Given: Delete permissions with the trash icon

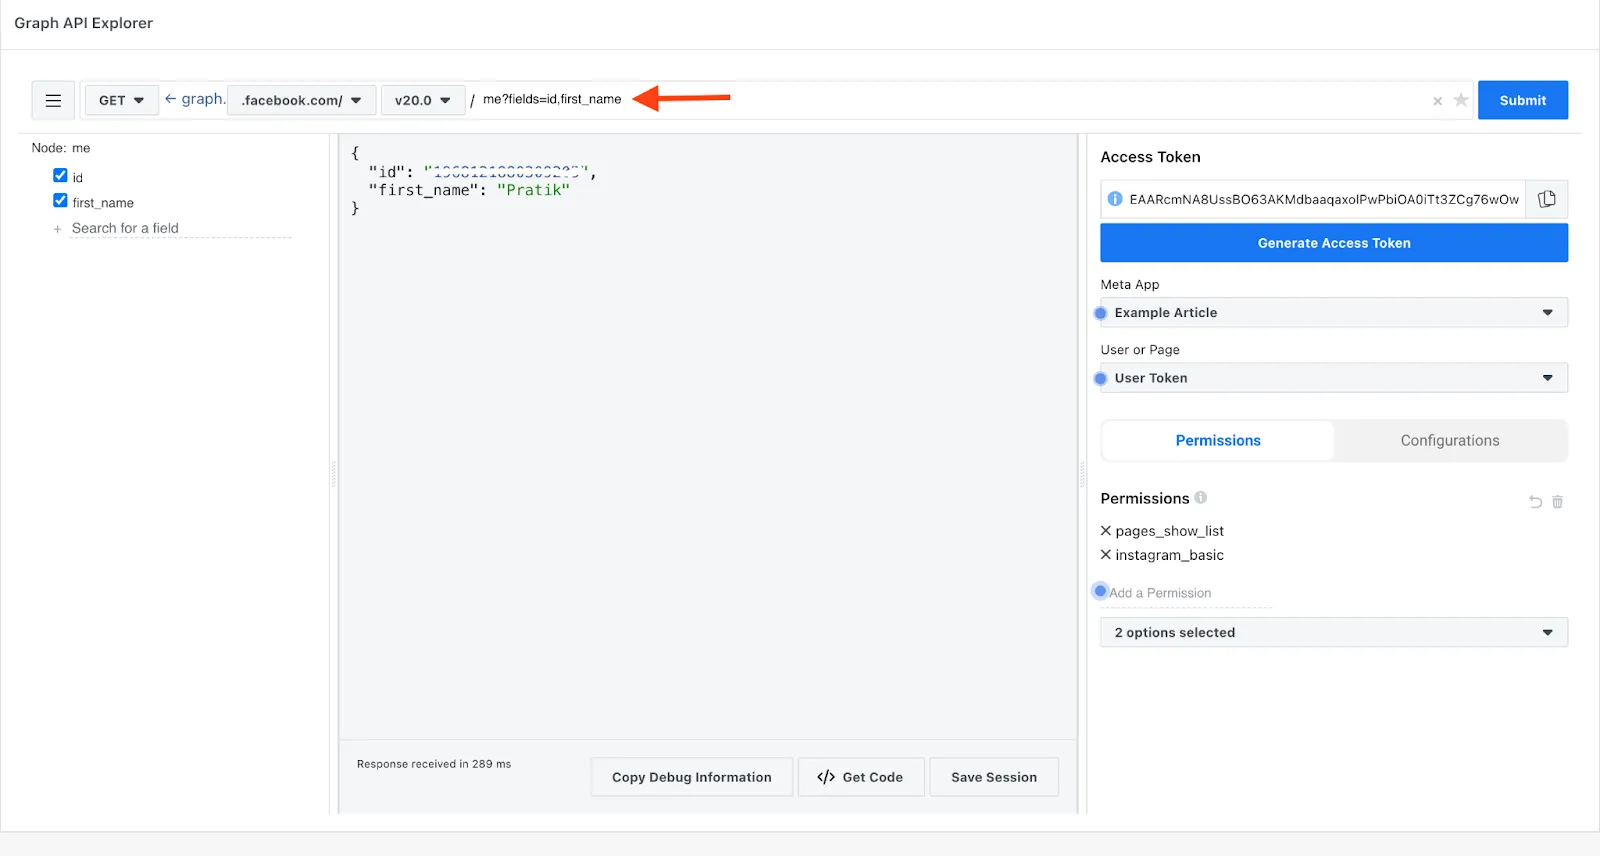Looking at the screenshot, I should point(1557,502).
